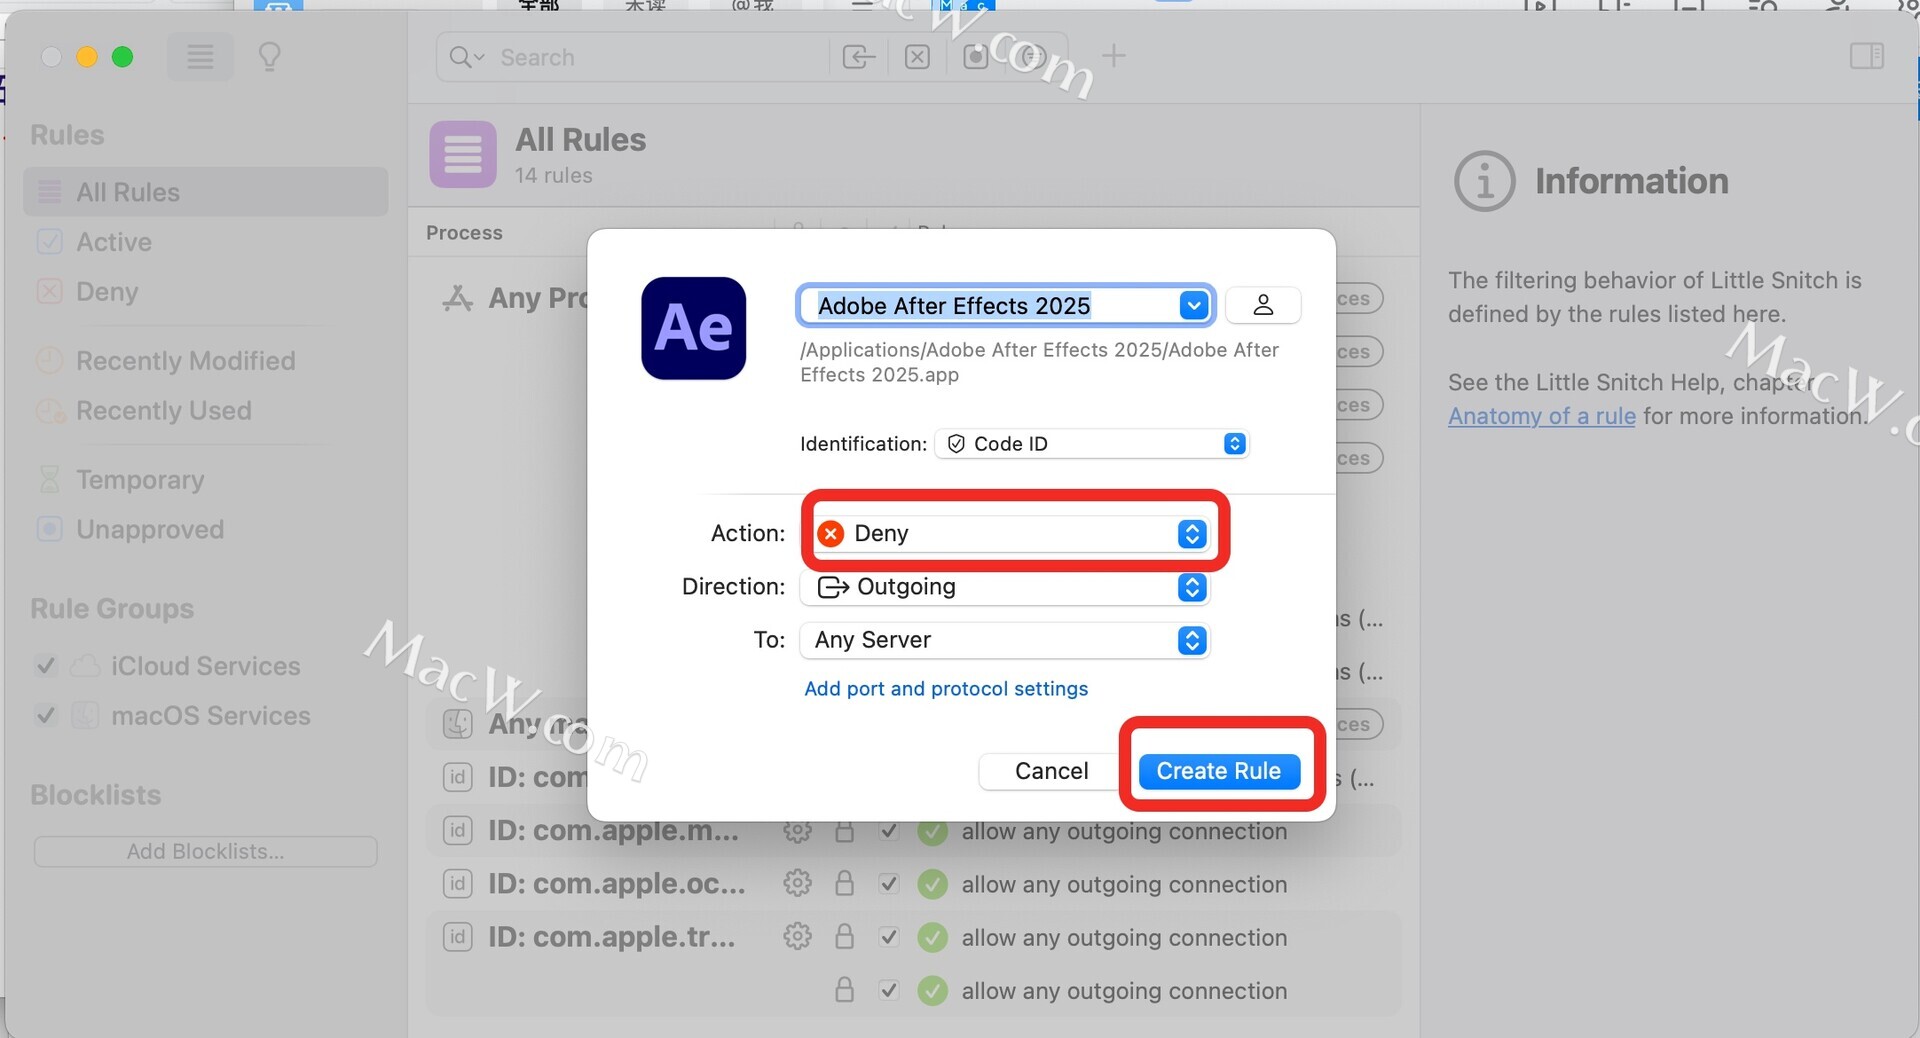The width and height of the screenshot is (1920, 1038).
Task: Open the process name dropdown arrow
Action: click(1193, 305)
